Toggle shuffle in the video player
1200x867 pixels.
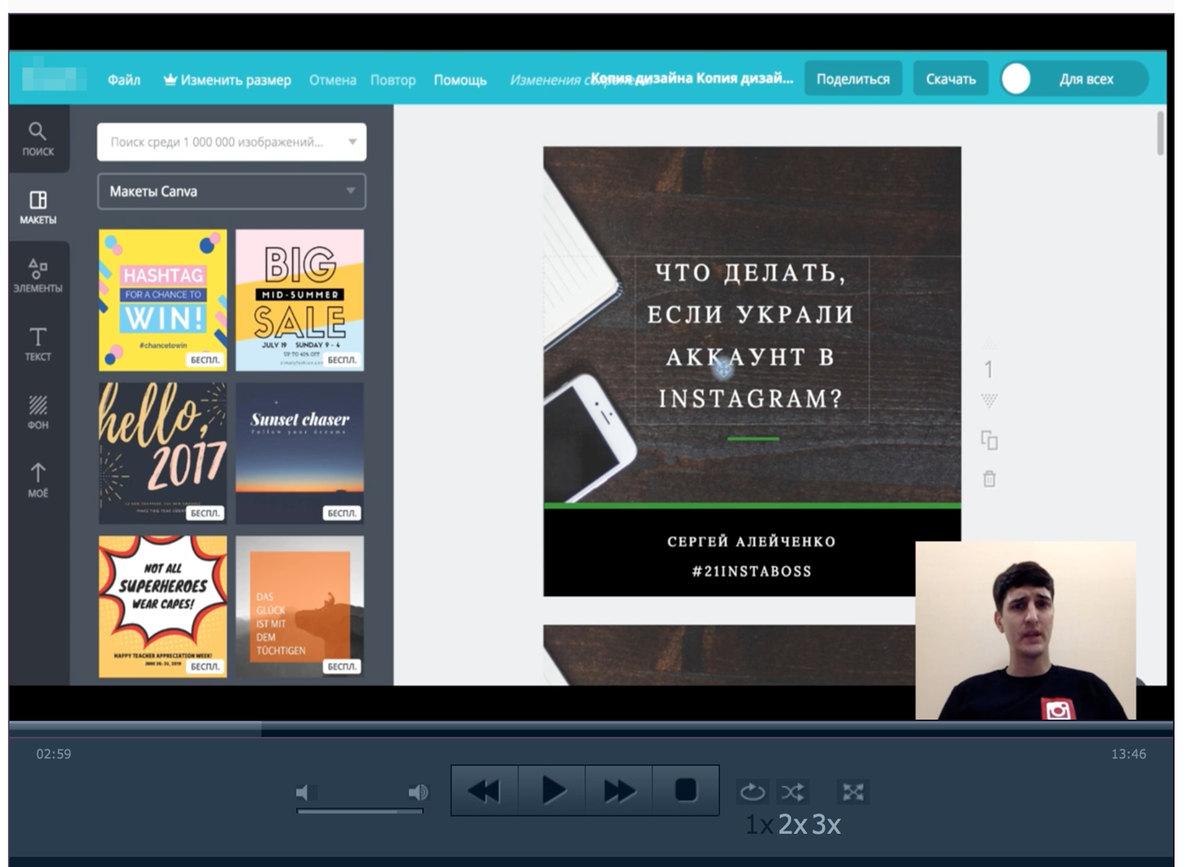pyautogui.click(x=793, y=792)
